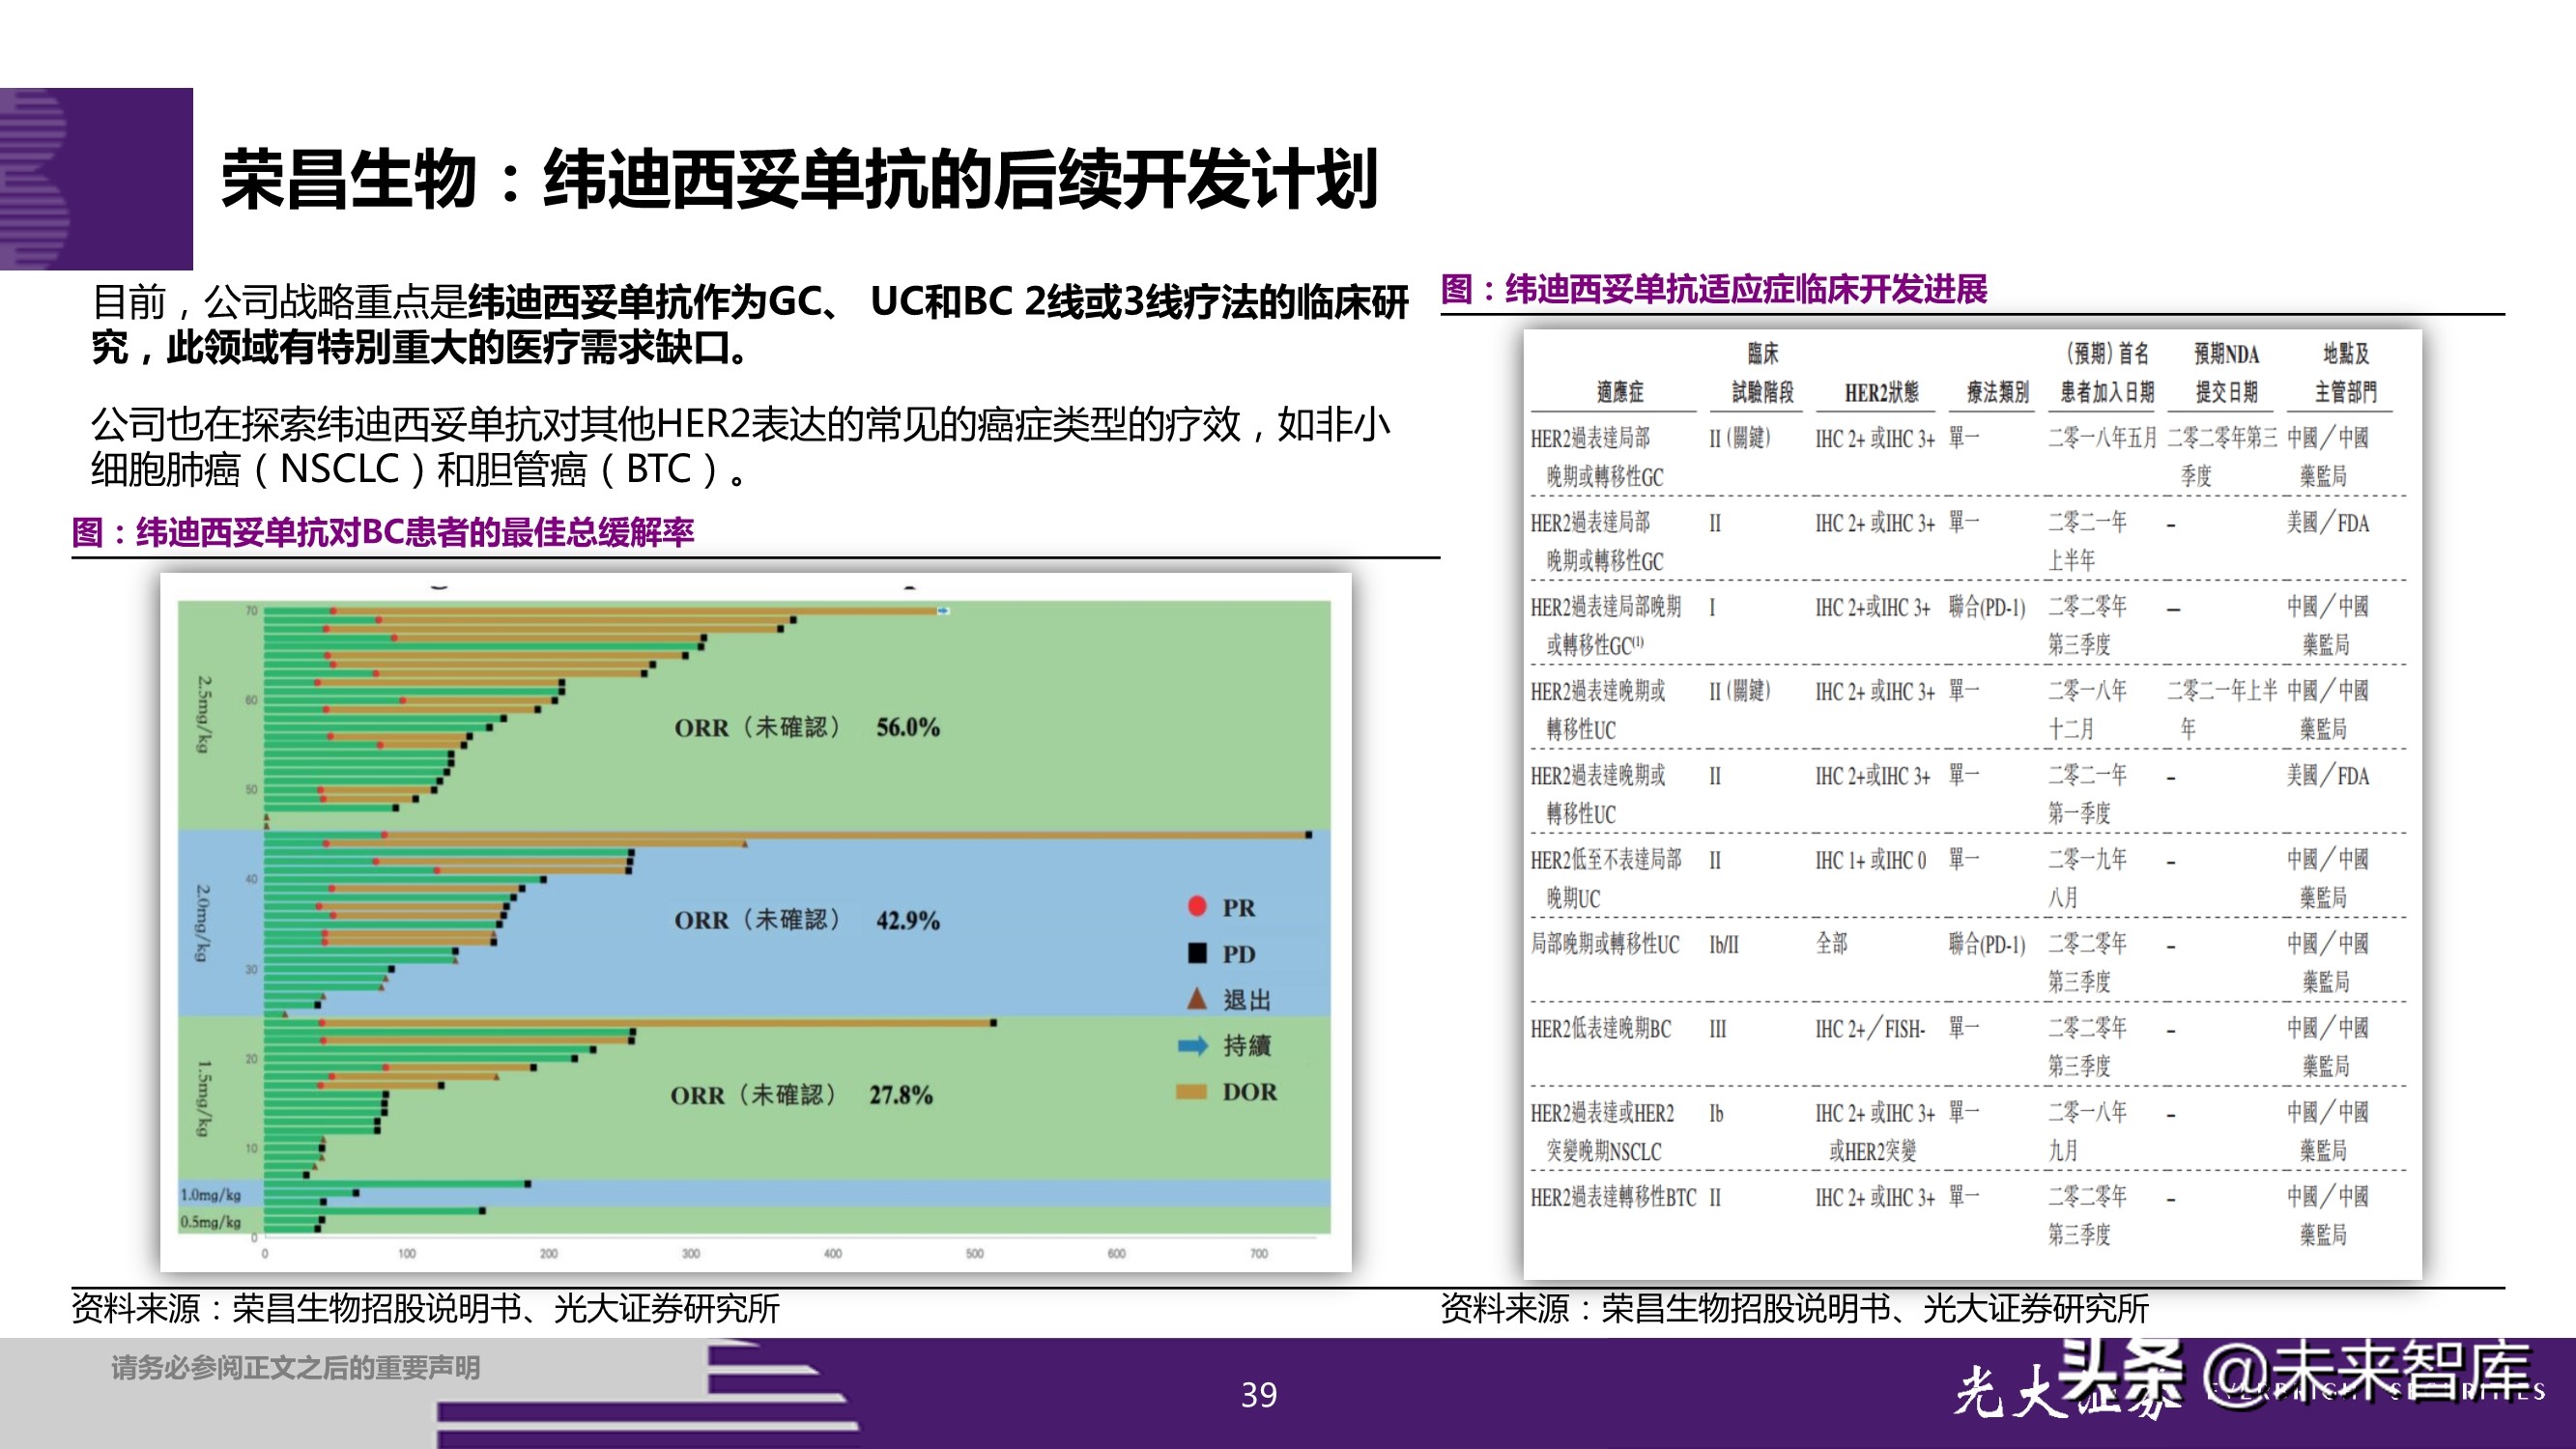The width and height of the screenshot is (2576, 1449).
Task: Click the blue 持續 arrow legend icon
Action: point(1196,1046)
